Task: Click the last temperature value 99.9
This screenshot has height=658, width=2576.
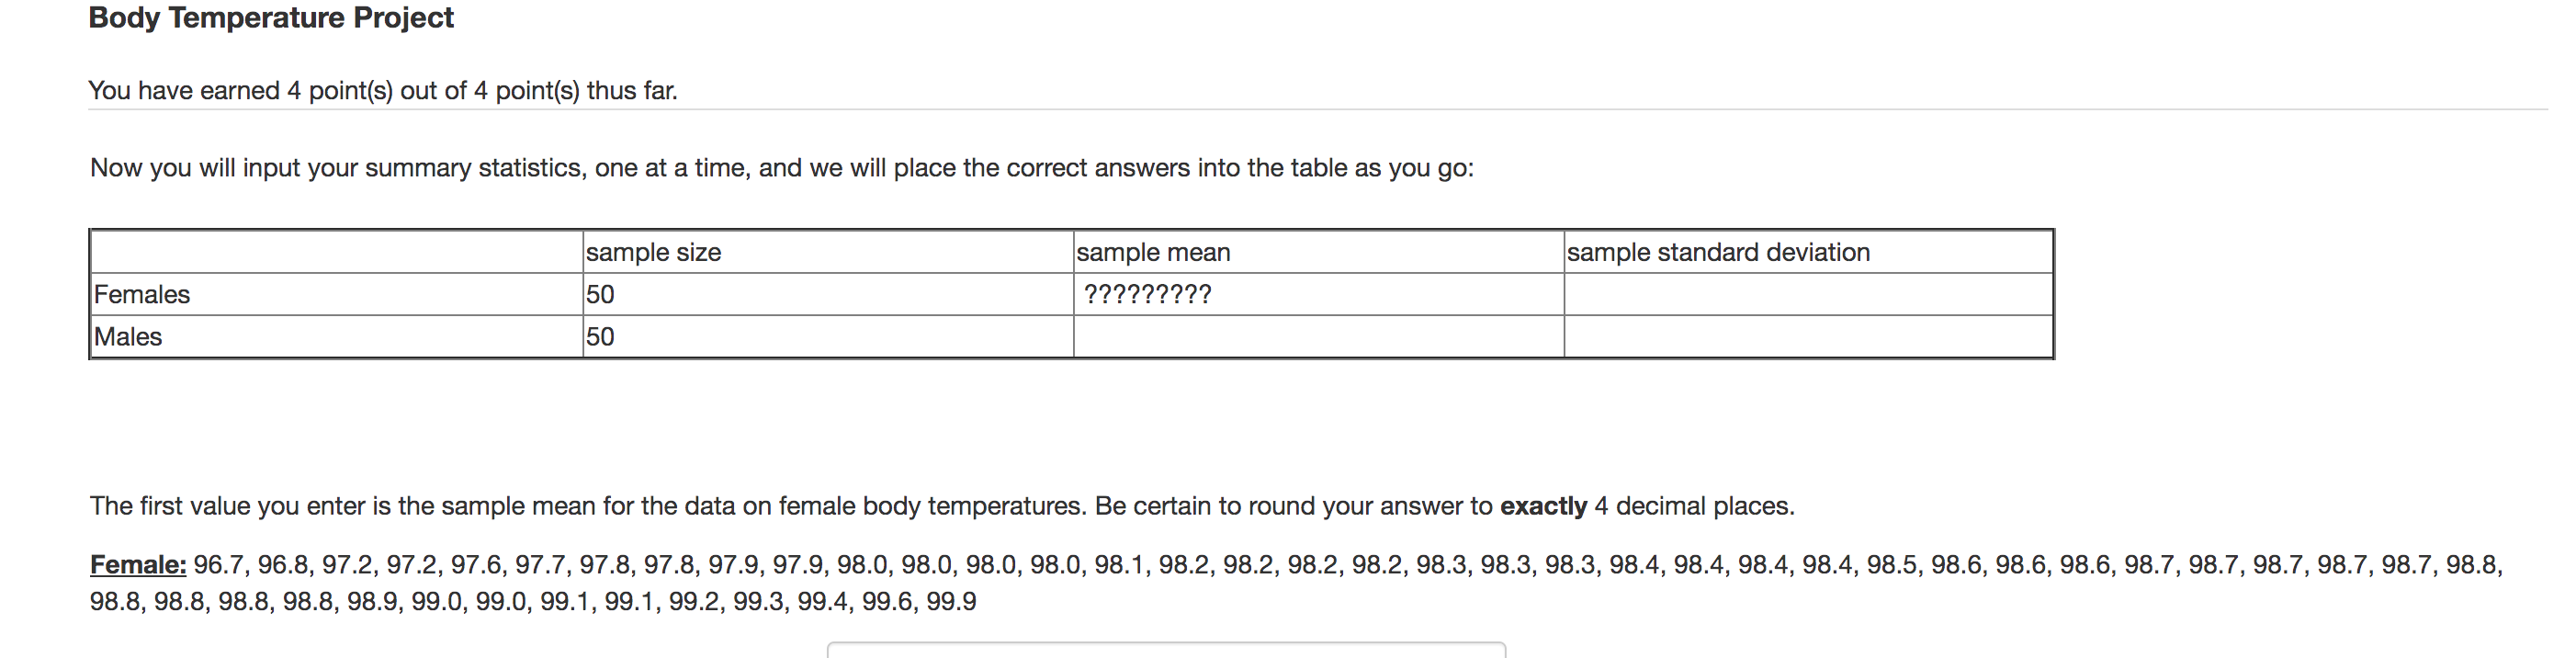Action: (x=959, y=602)
